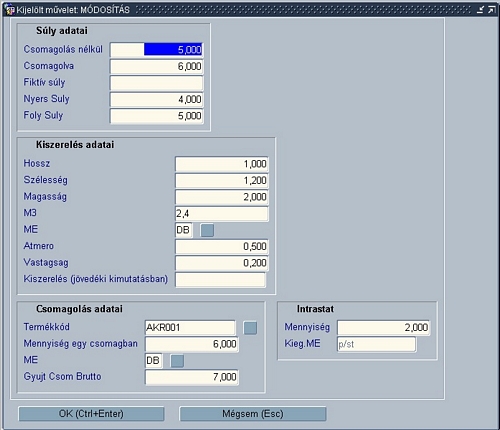Screen dimensions: 500x430
Task: Open the lookup list beside the Kiszerelés ME field
Action: click(207, 230)
